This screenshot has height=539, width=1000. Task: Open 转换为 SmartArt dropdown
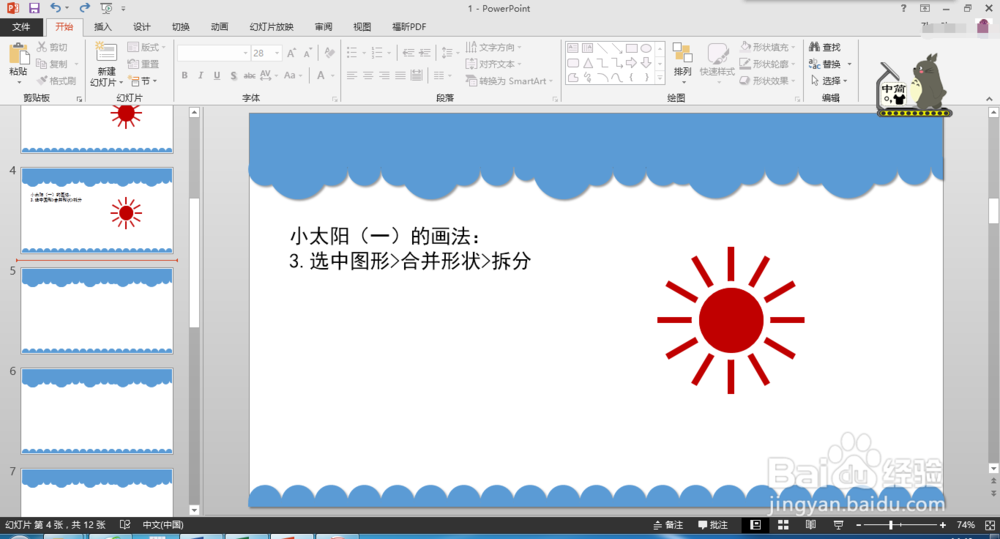tap(509, 81)
